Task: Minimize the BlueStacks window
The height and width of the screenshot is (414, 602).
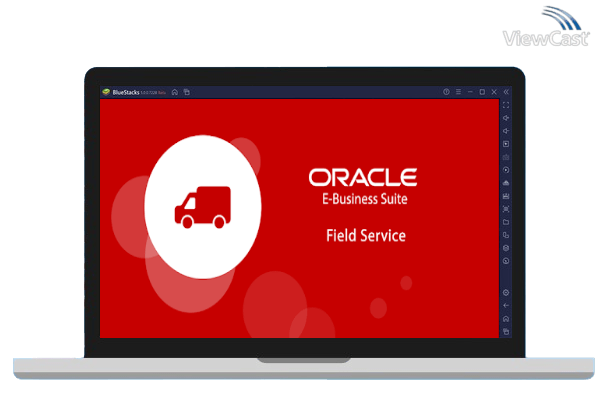Action: (470, 92)
